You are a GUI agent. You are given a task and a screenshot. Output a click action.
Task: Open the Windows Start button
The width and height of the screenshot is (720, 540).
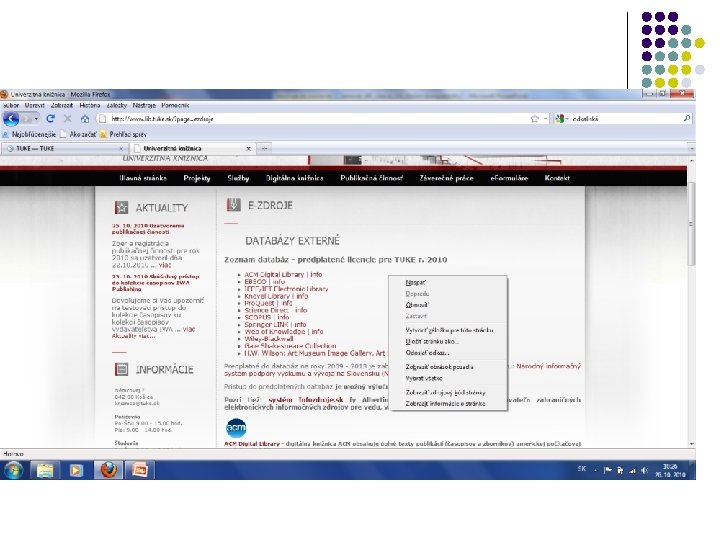tap(13, 470)
